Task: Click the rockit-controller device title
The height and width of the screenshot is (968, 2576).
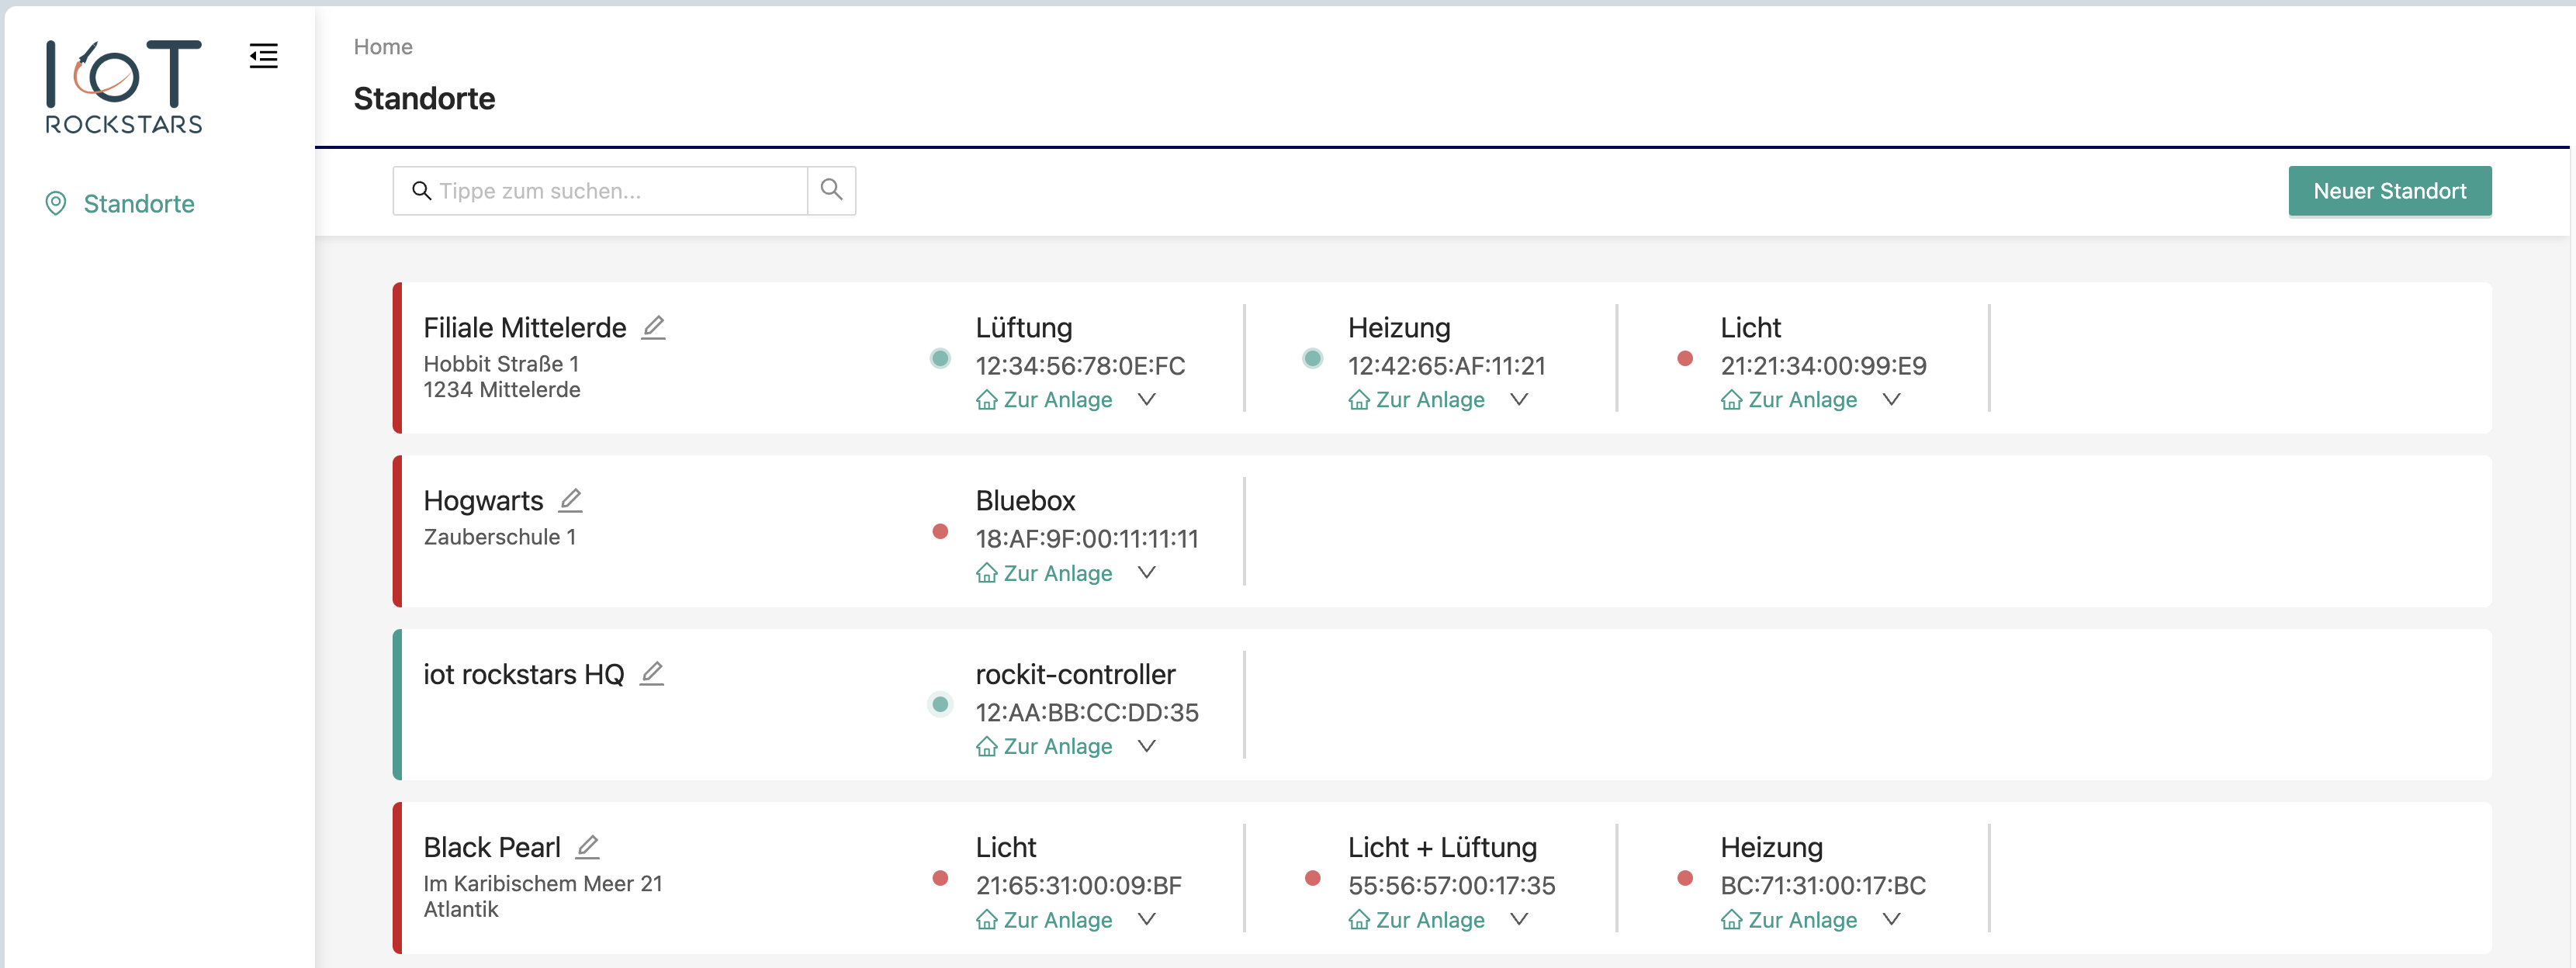Action: coord(1076,674)
